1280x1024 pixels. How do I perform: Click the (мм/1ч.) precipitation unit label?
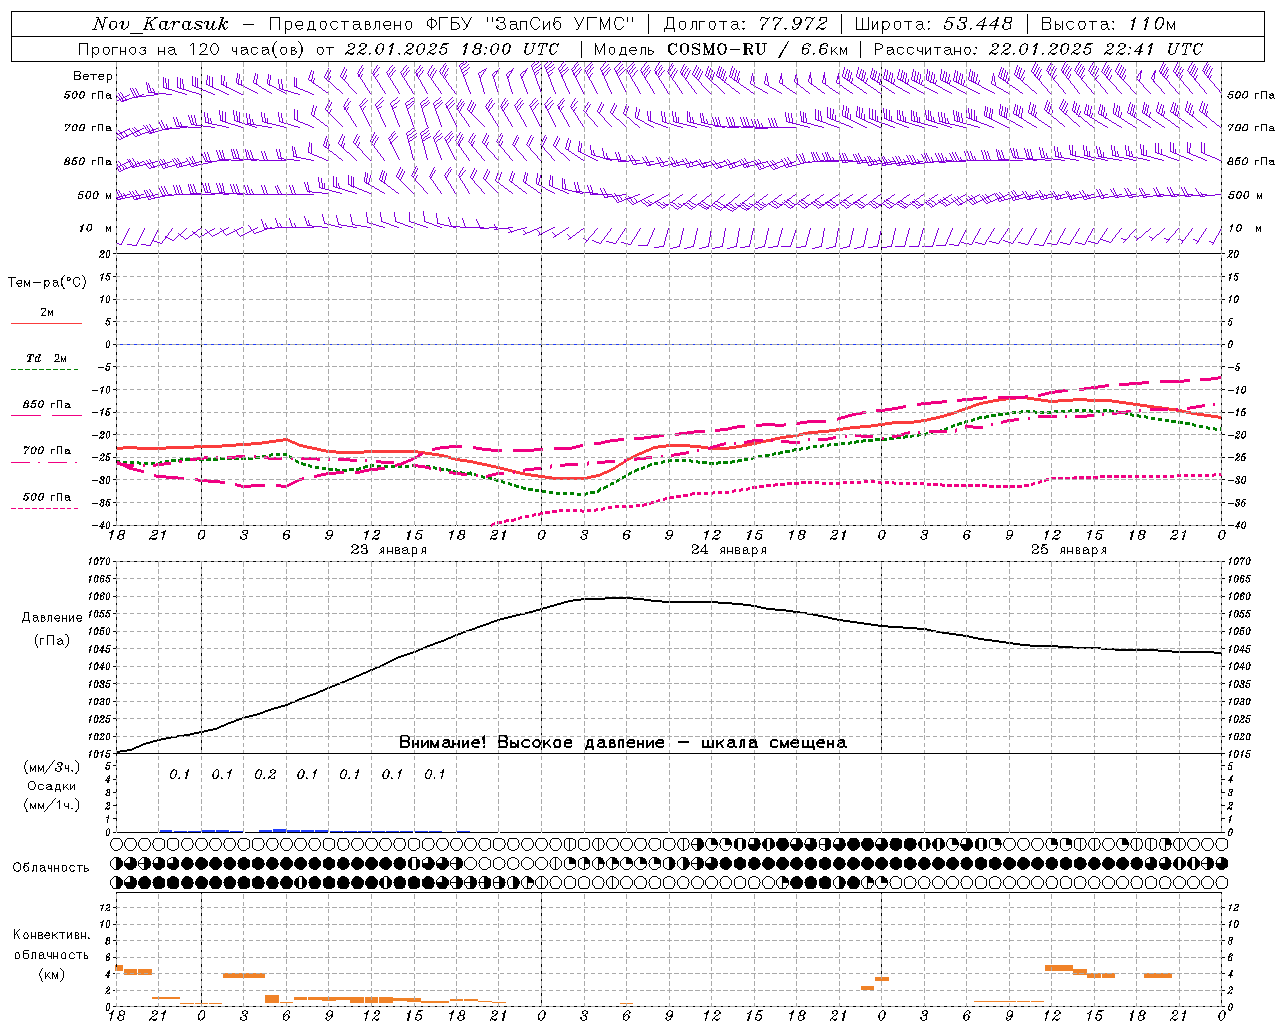(x=51, y=805)
